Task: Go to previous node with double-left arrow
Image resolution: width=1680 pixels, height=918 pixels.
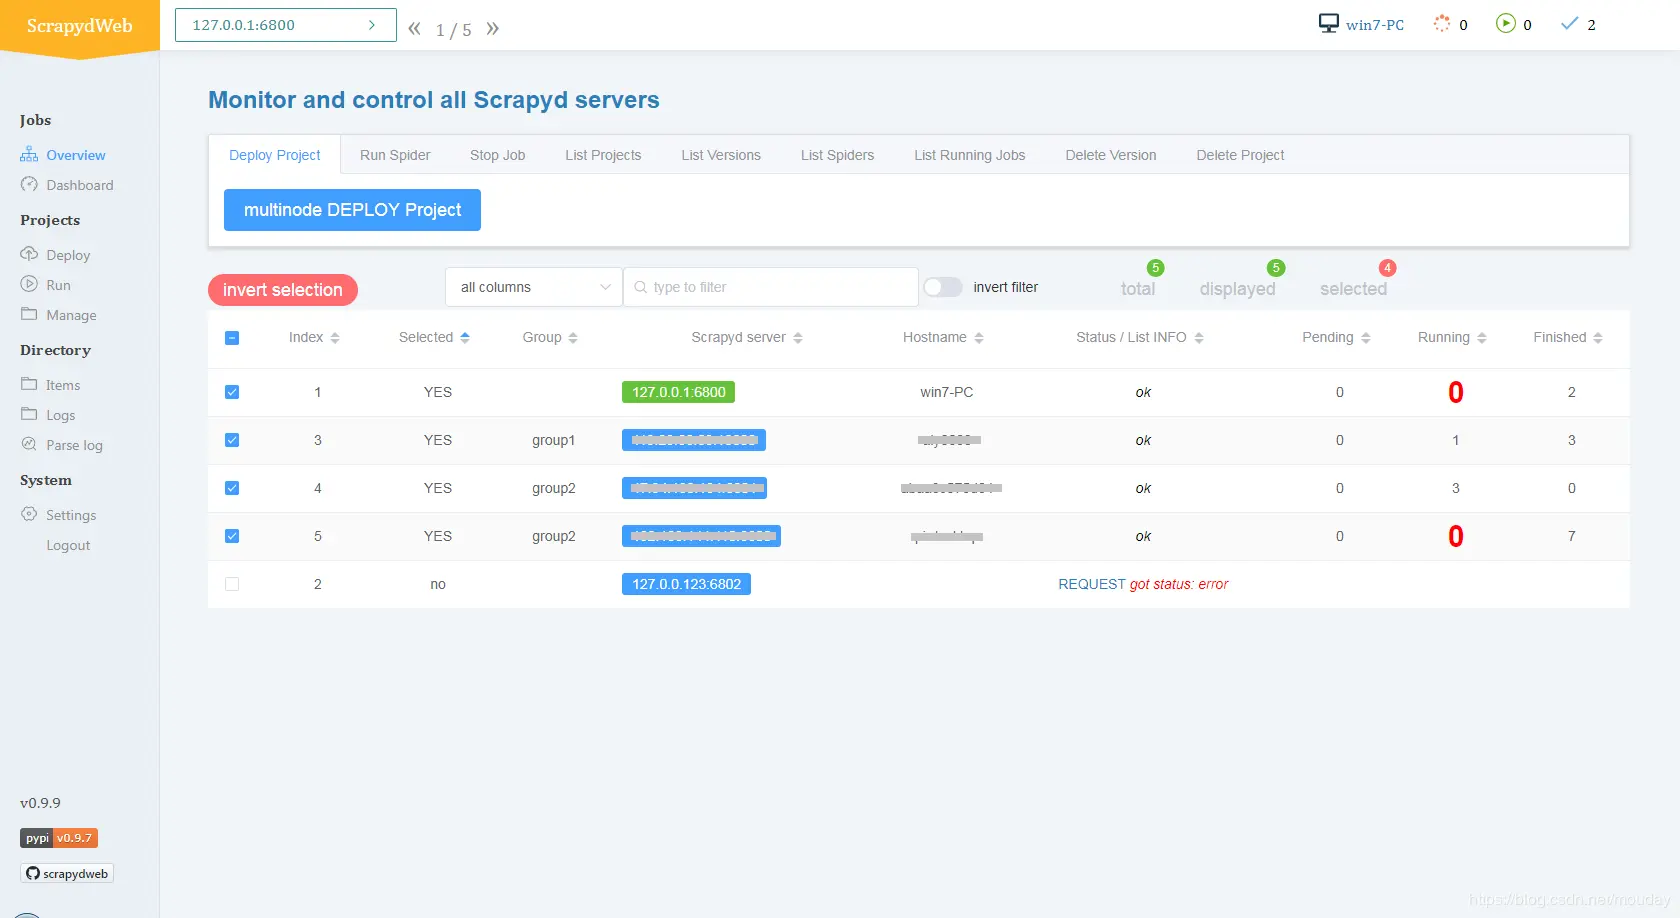Action: (x=414, y=29)
